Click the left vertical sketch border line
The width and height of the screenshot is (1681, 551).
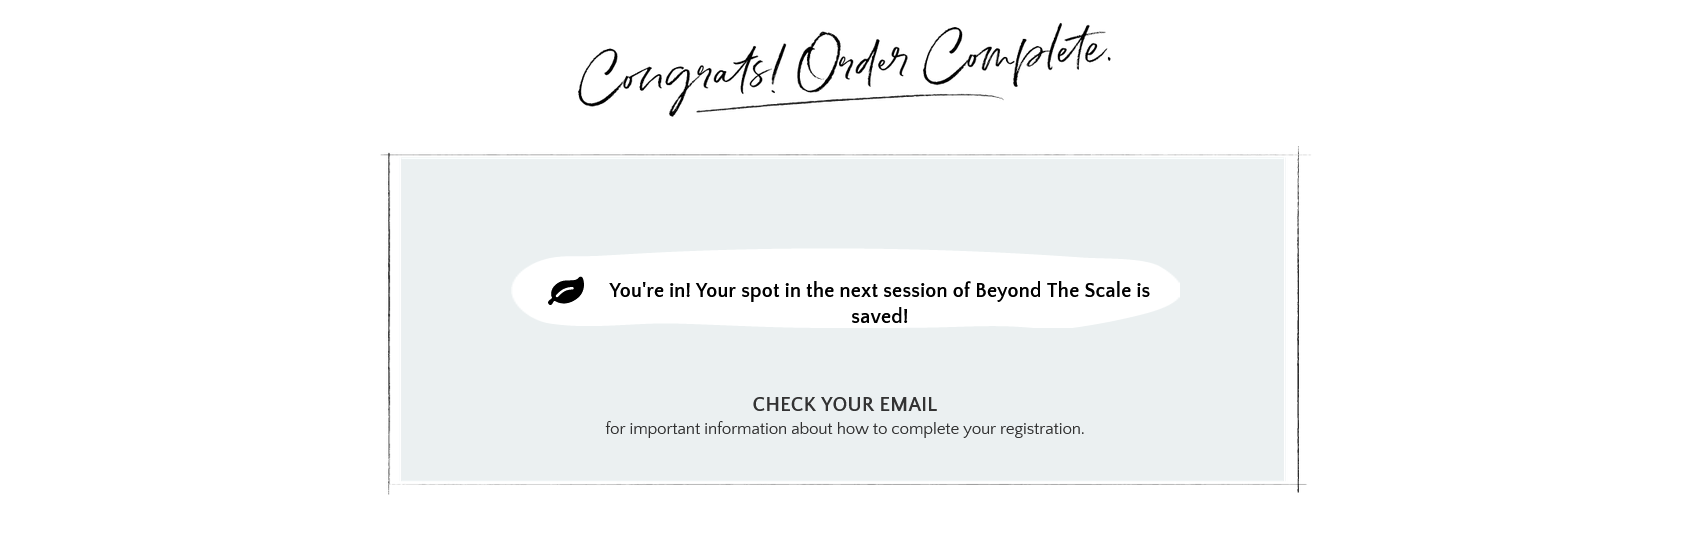pos(389,320)
